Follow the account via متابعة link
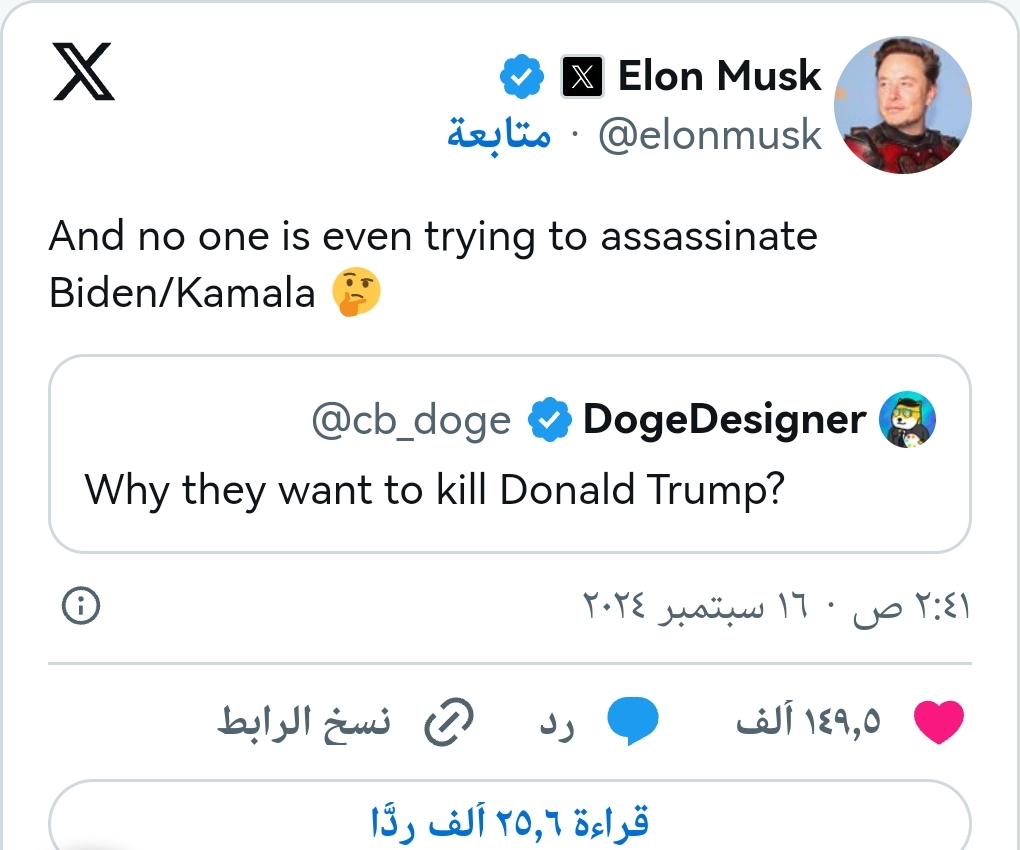 click(498, 135)
